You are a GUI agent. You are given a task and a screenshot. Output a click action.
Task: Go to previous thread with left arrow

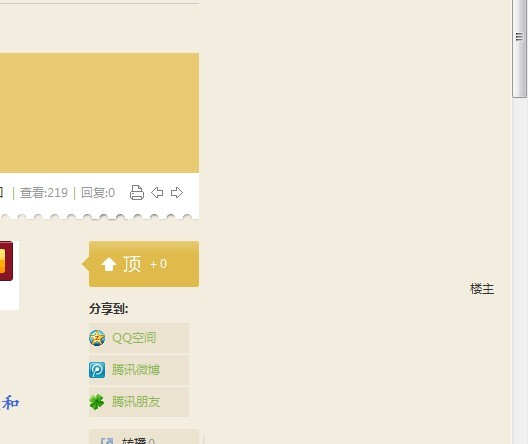pos(157,193)
